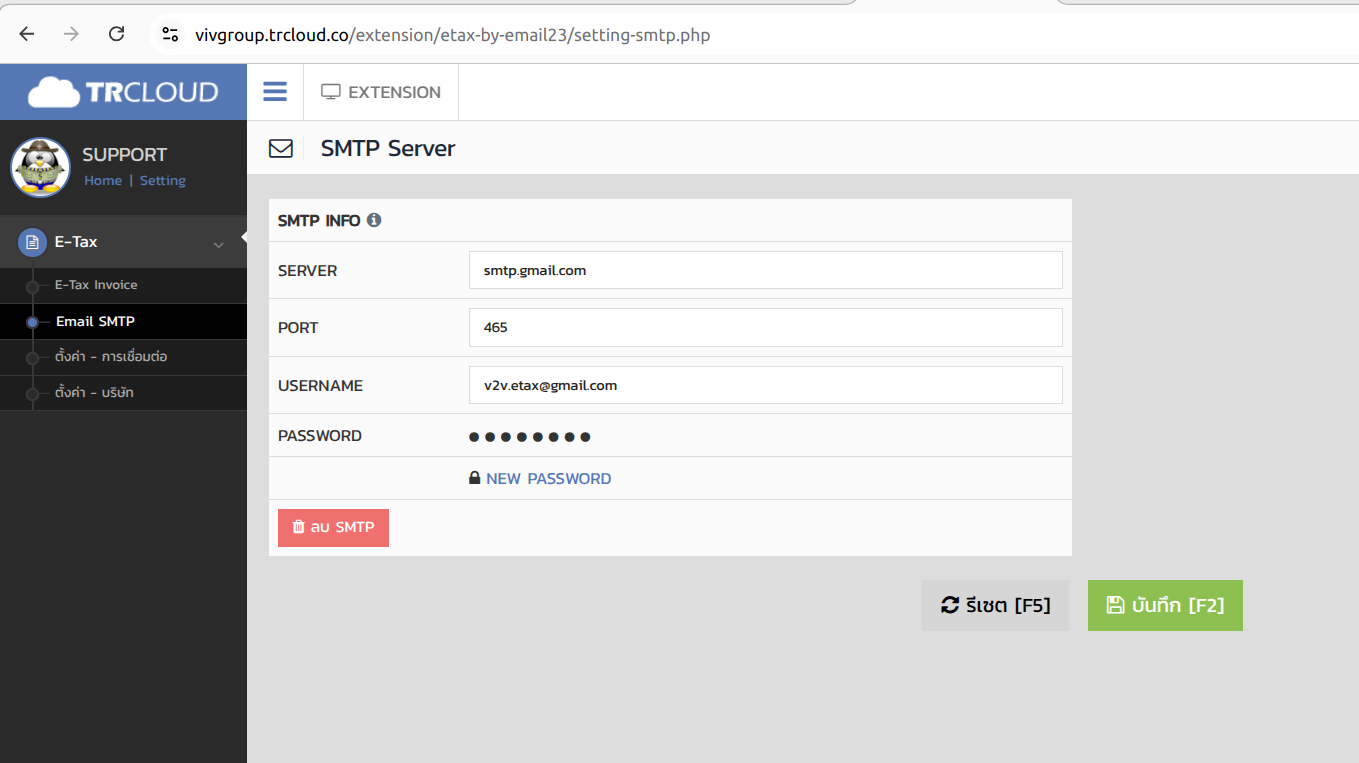Click the SMTP INFO heading text
The width and height of the screenshot is (1359, 763).
coord(319,220)
